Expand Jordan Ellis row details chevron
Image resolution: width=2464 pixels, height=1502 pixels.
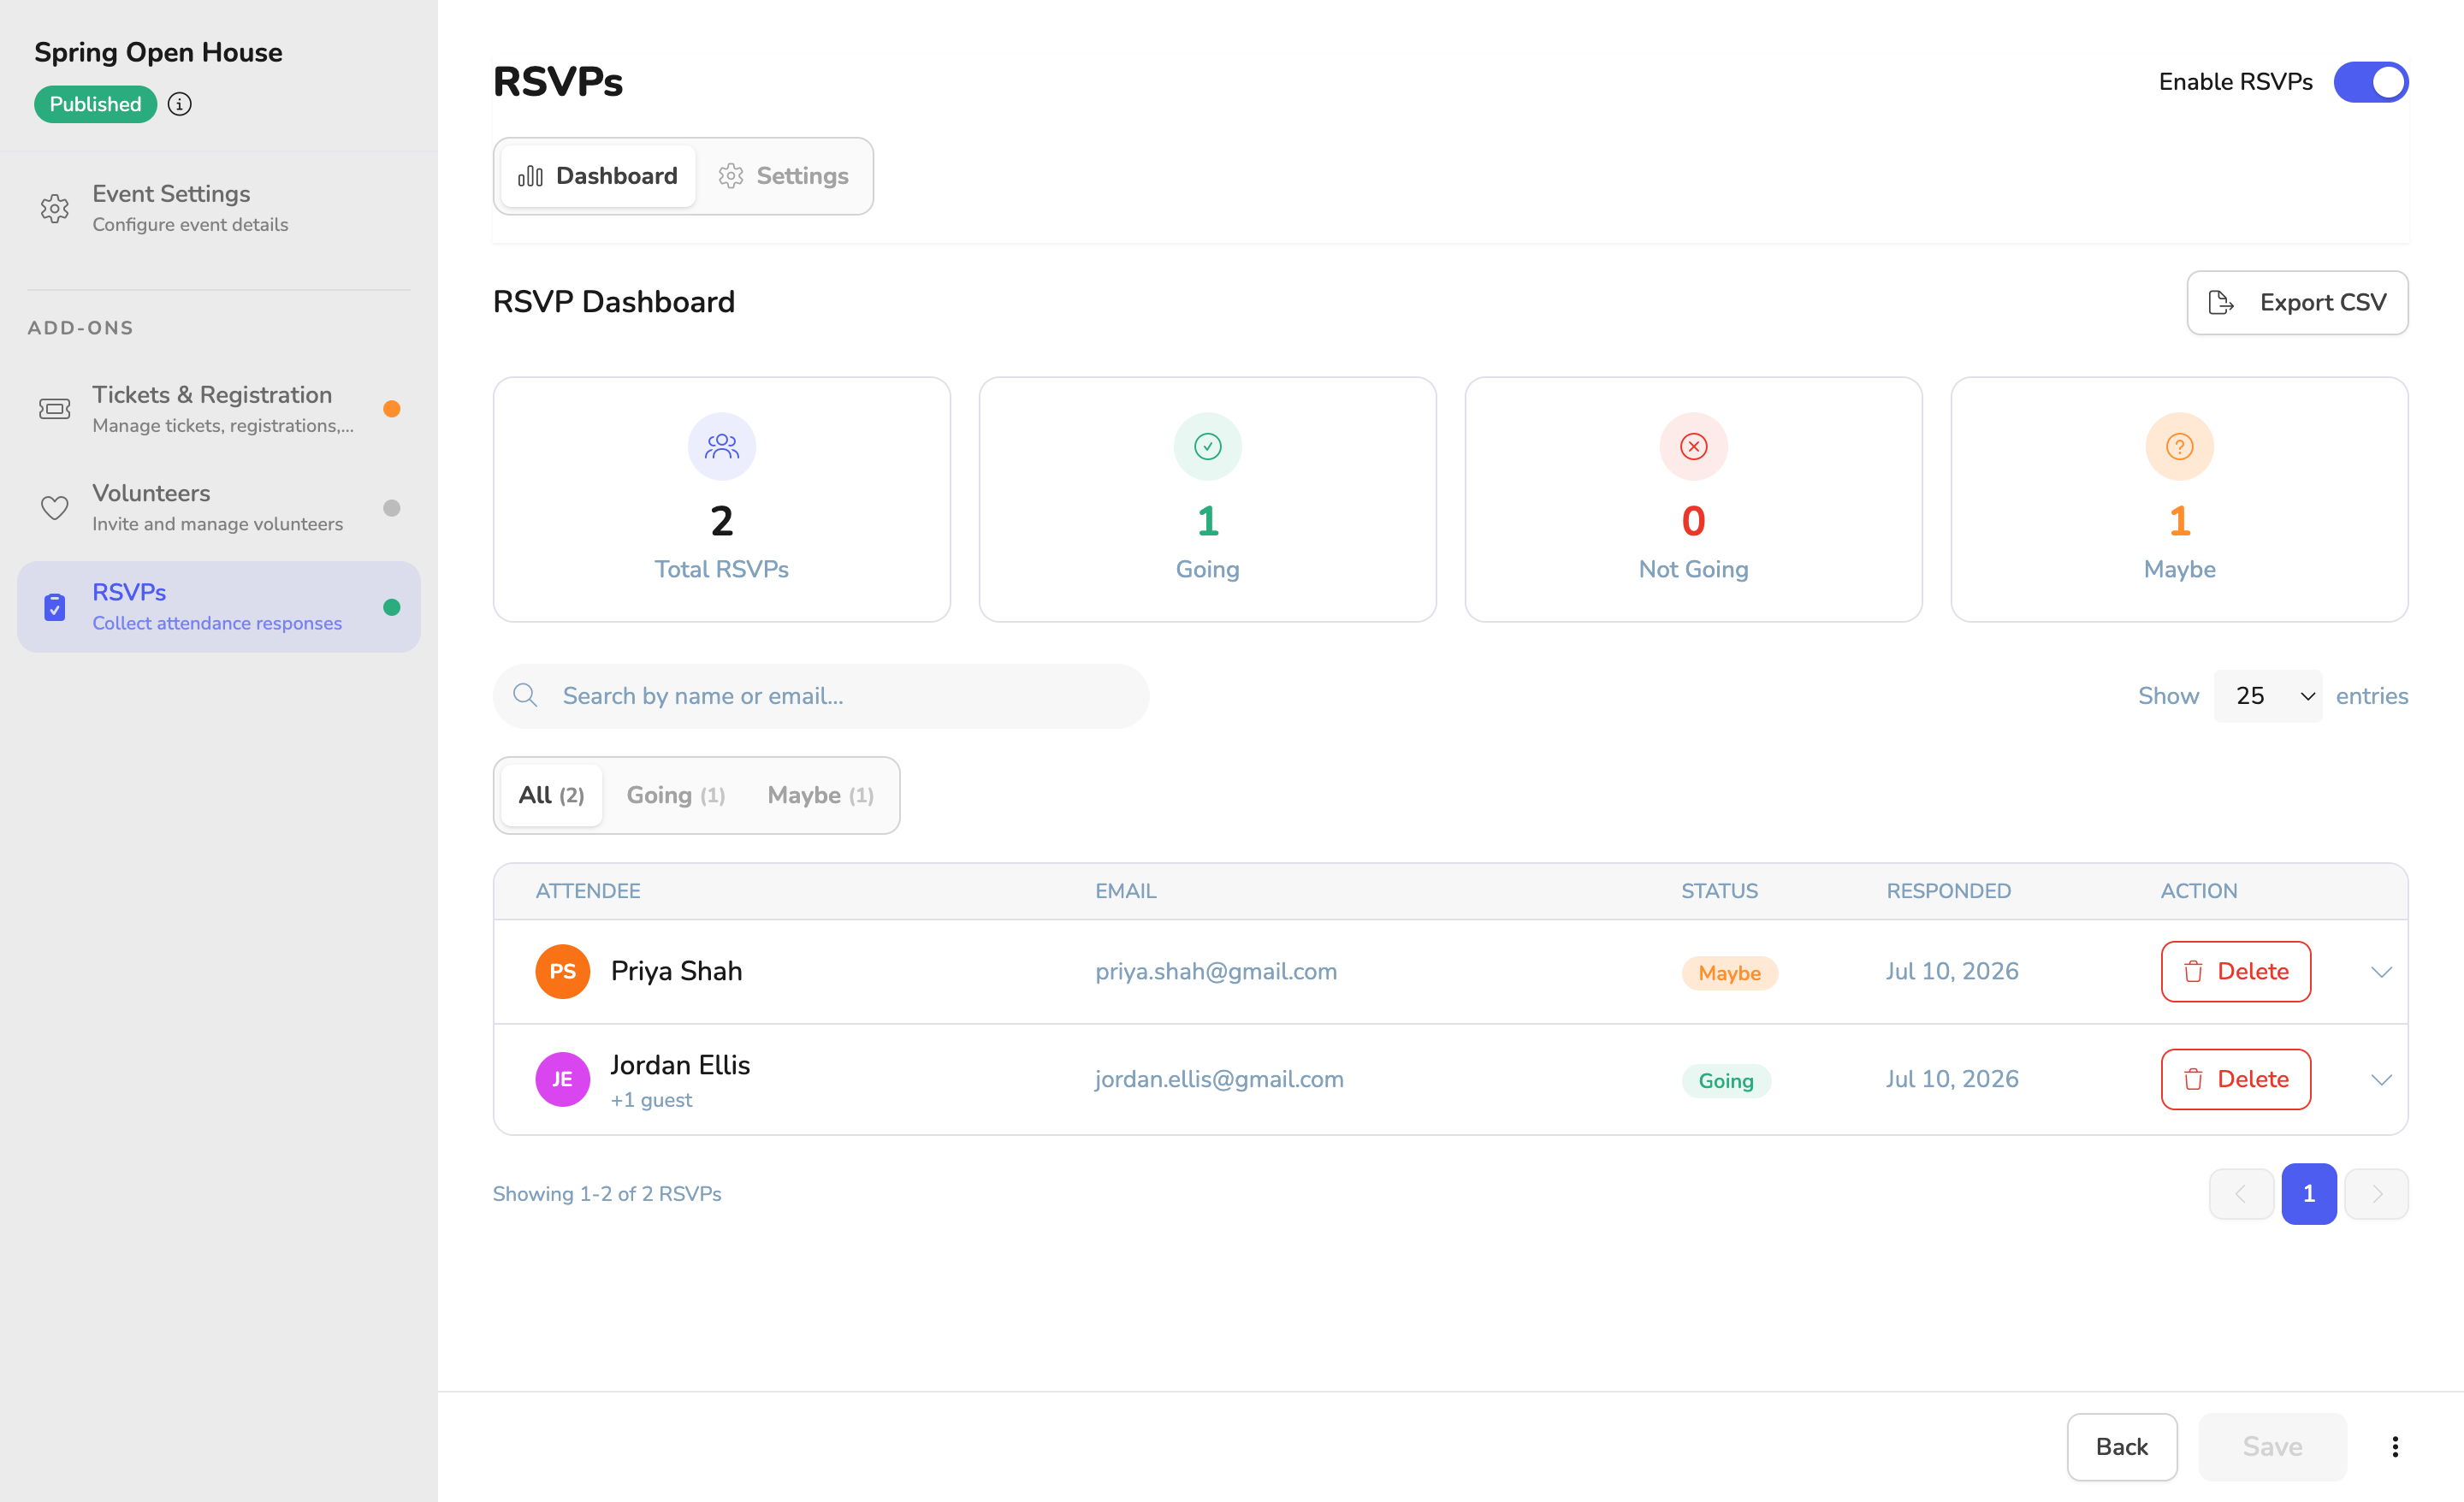(x=2381, y=1079)
